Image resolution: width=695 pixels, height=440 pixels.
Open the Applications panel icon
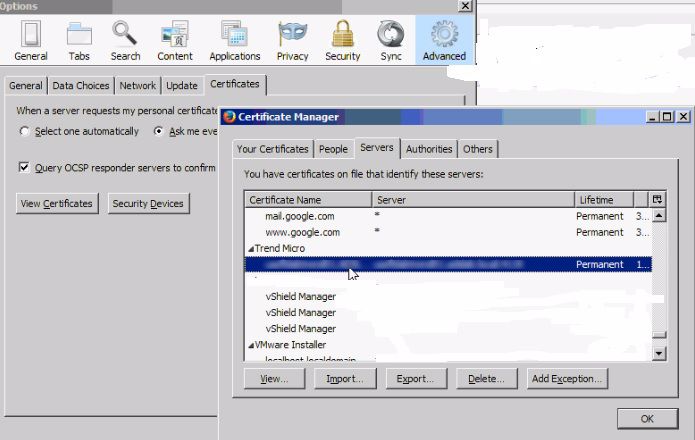(x=235, y=35)
